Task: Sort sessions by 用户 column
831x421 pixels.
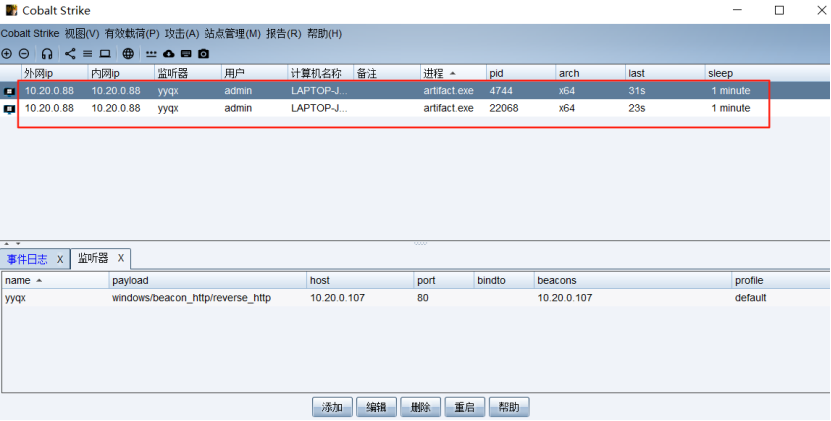Action: pos(254,73)
